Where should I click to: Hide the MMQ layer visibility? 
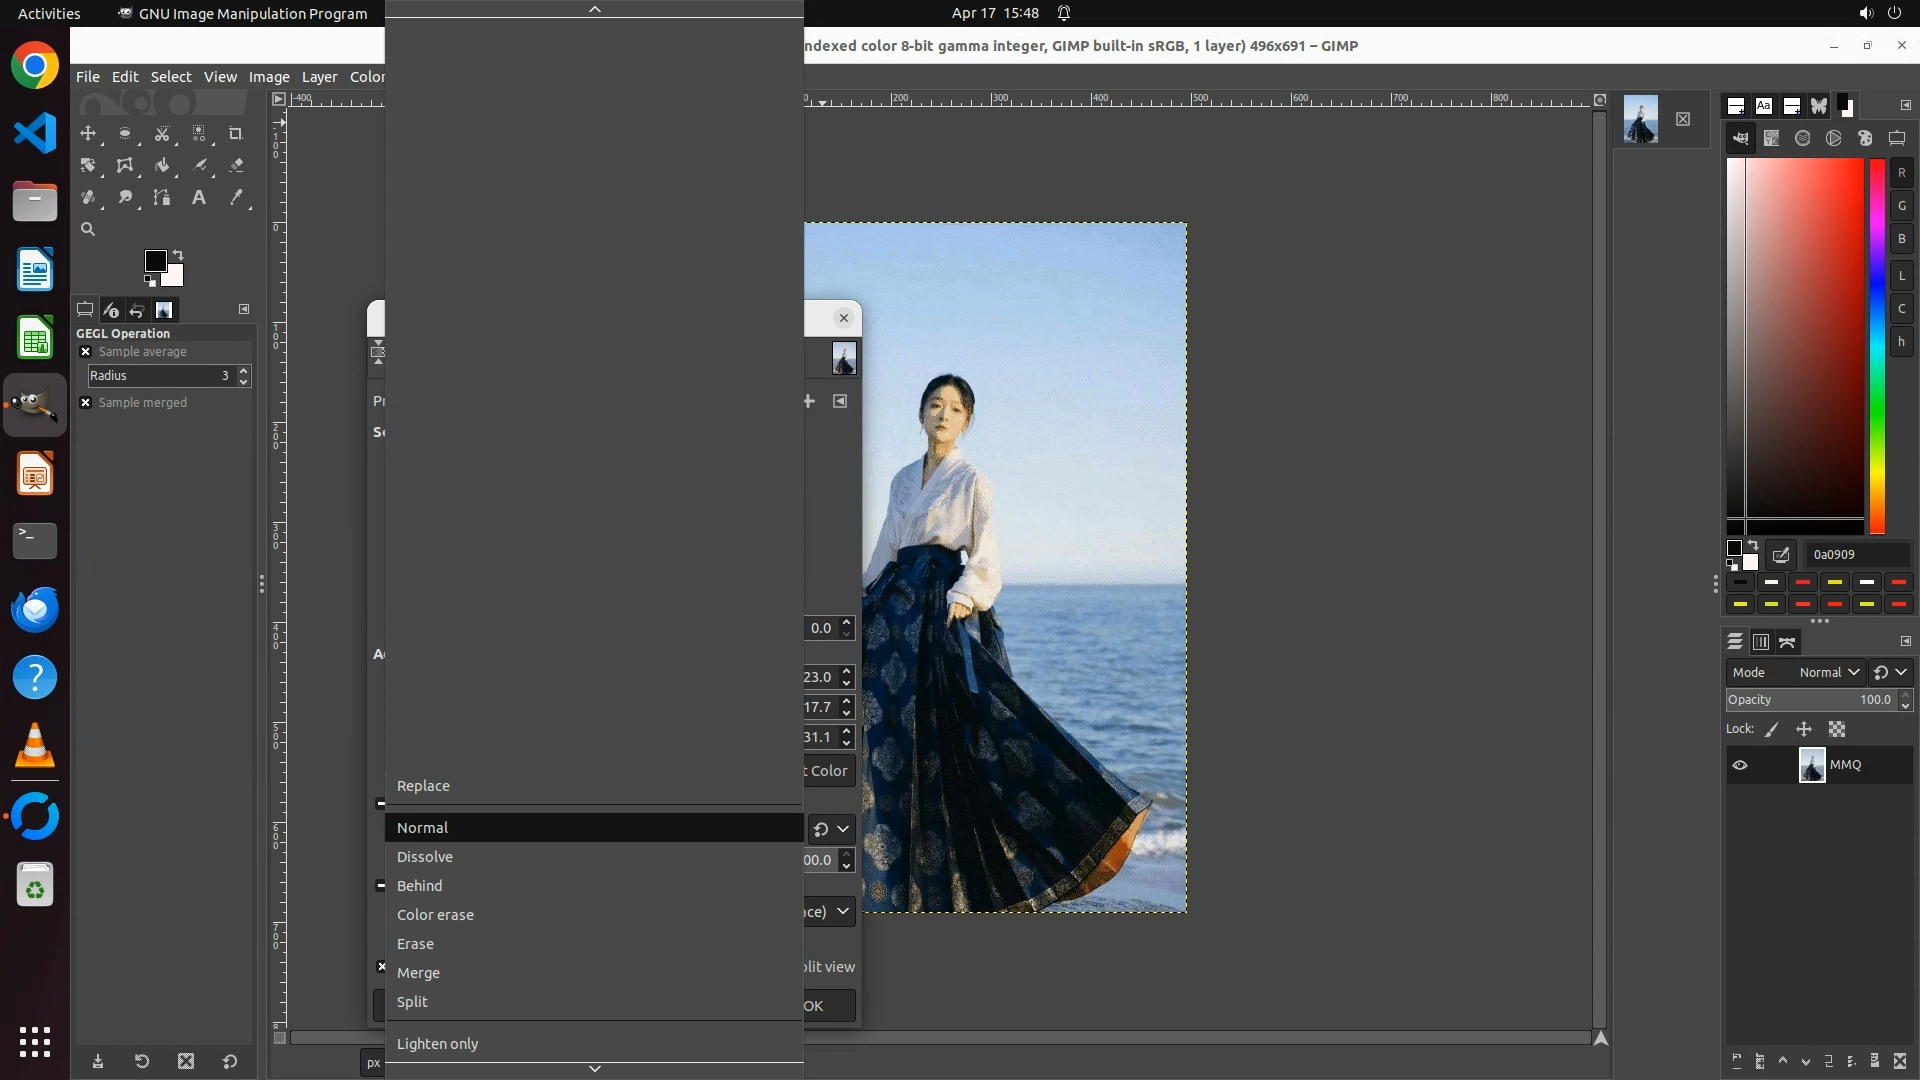pyautogui.click(x=1740, y=765)
